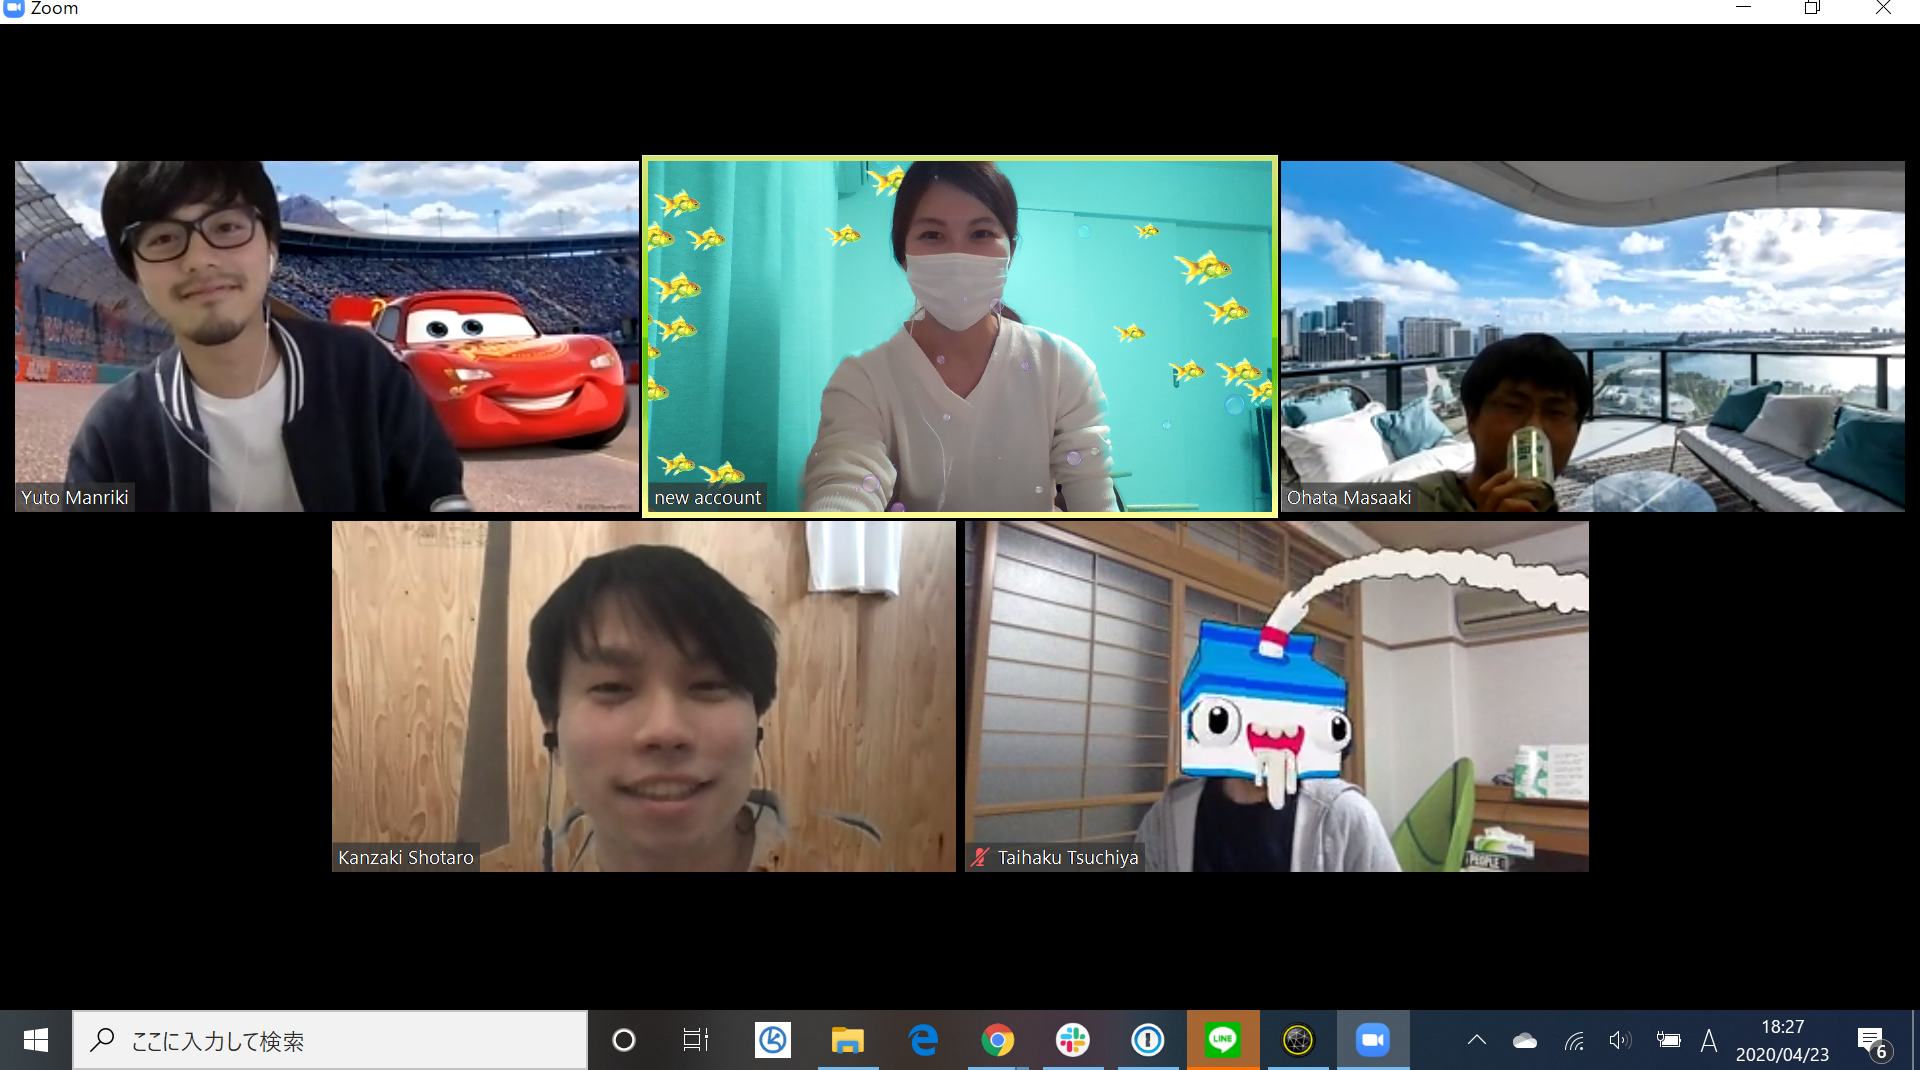Click Cortana circle icon
Screen dimensions: 1920x1070
pos(624,1040)
